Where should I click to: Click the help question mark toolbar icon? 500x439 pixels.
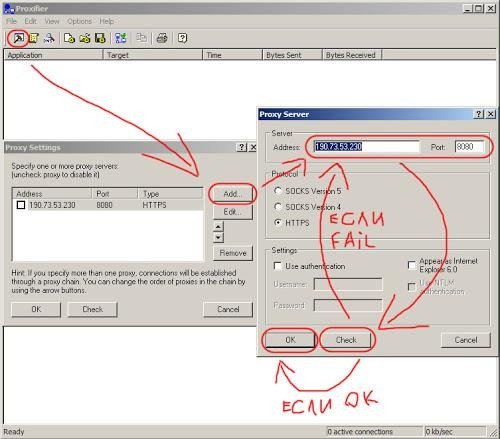pyautogui.click(x=182, y=38)
